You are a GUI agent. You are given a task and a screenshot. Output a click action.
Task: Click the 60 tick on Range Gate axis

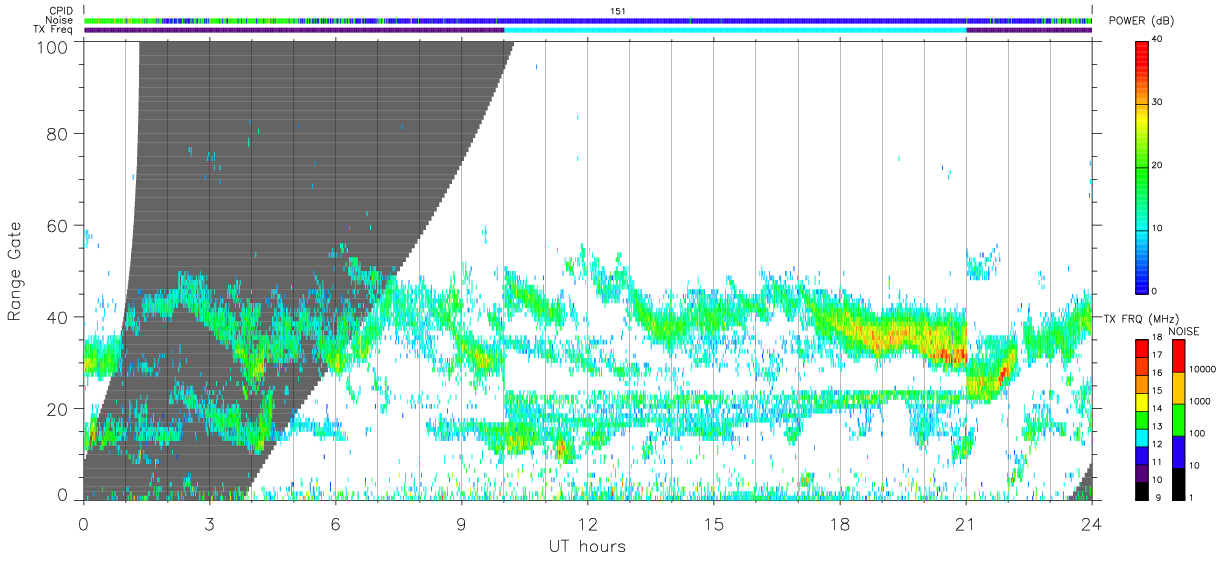point(57,226)
